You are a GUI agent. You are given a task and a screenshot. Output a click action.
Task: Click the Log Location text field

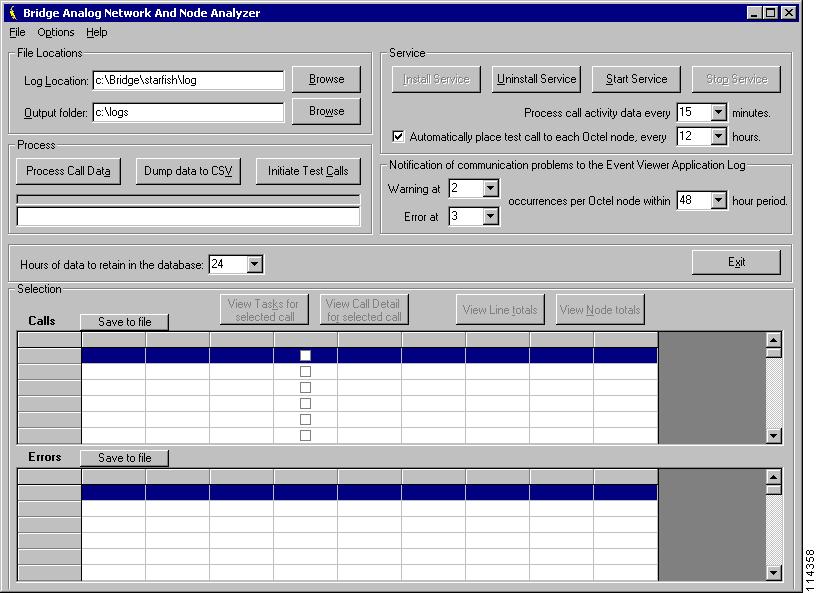[189, 80]
